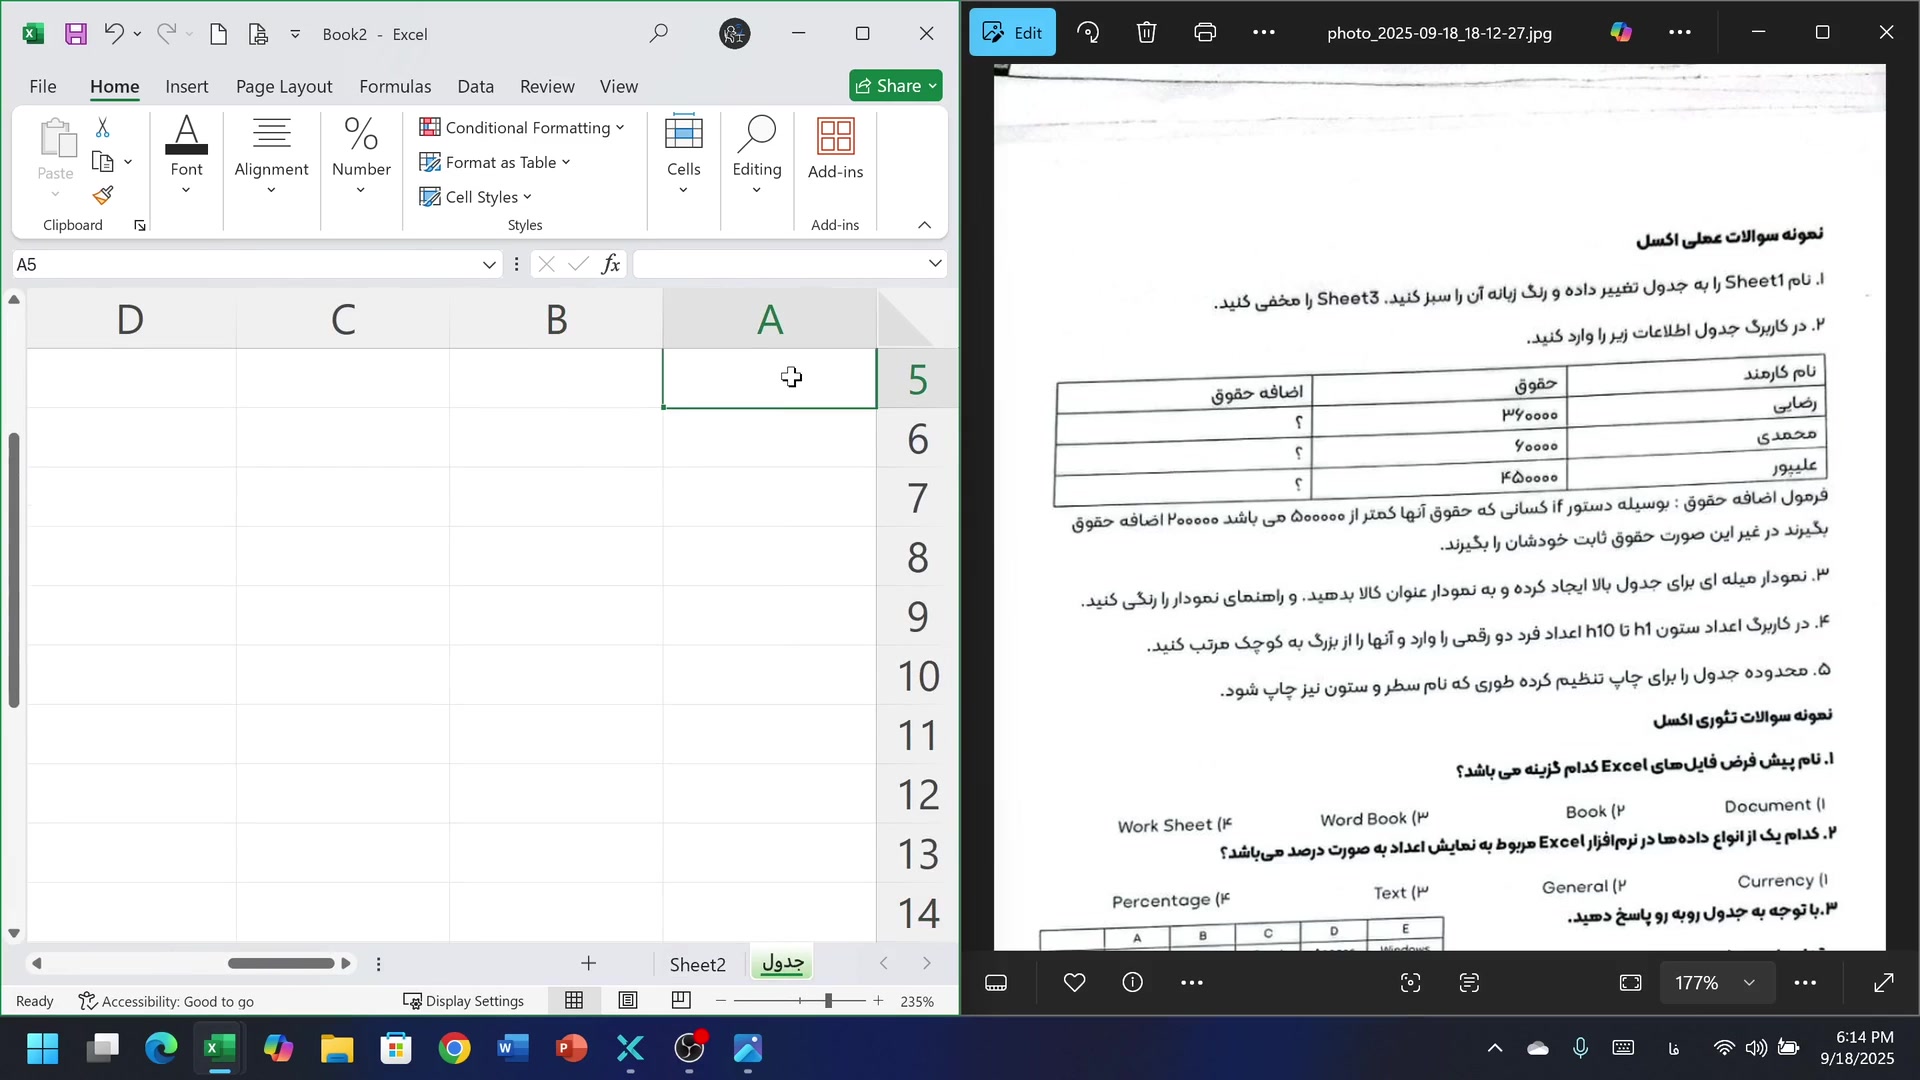Viewport: 1920px width, 1080px height.
Task: Click the Excel zoom slider handle
Action: click(828, 1000)
